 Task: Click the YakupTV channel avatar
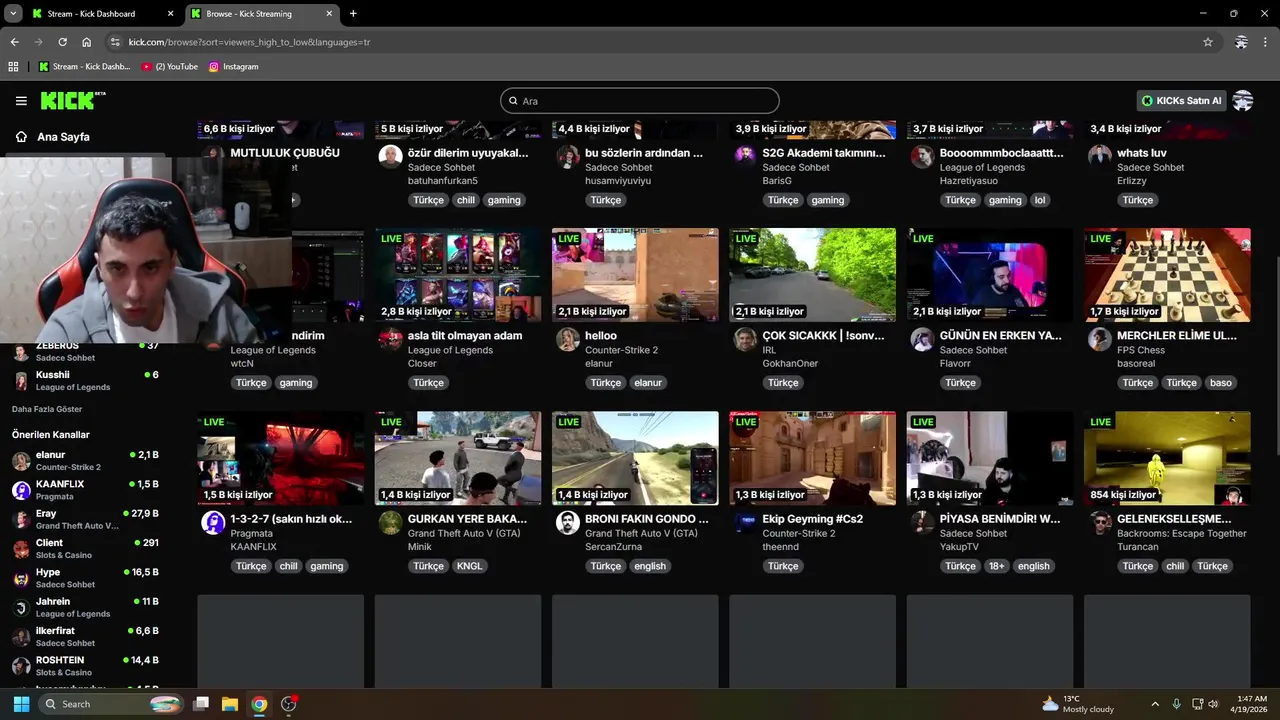coord(922,523)
